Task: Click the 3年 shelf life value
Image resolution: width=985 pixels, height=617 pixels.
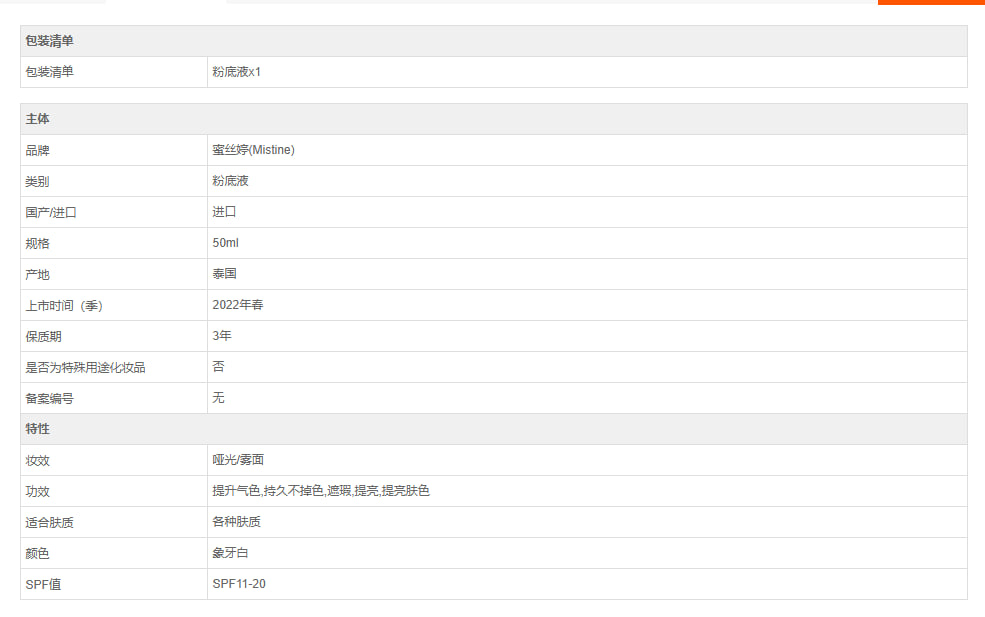Action: coord(222,336)
